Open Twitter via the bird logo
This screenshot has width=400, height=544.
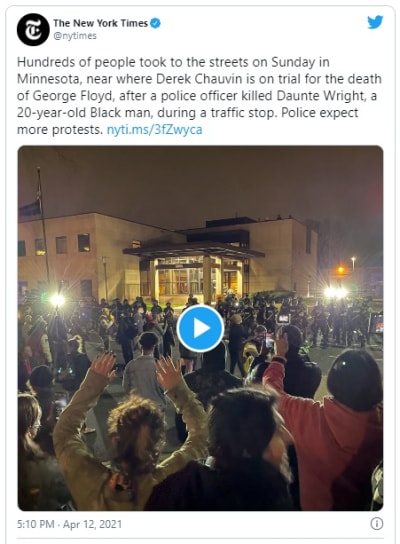[x=375, y=22]
